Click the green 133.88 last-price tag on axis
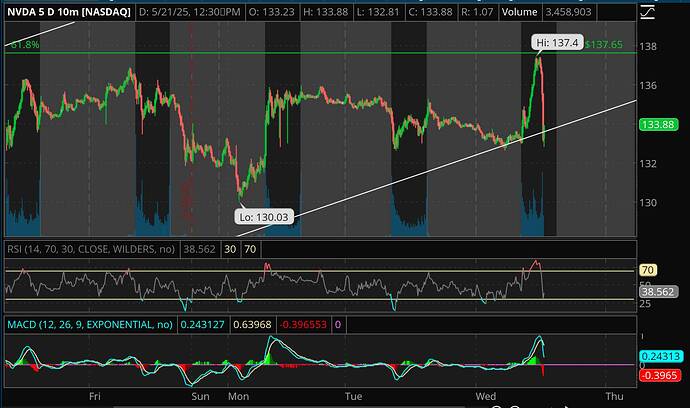 click(658, 125)
